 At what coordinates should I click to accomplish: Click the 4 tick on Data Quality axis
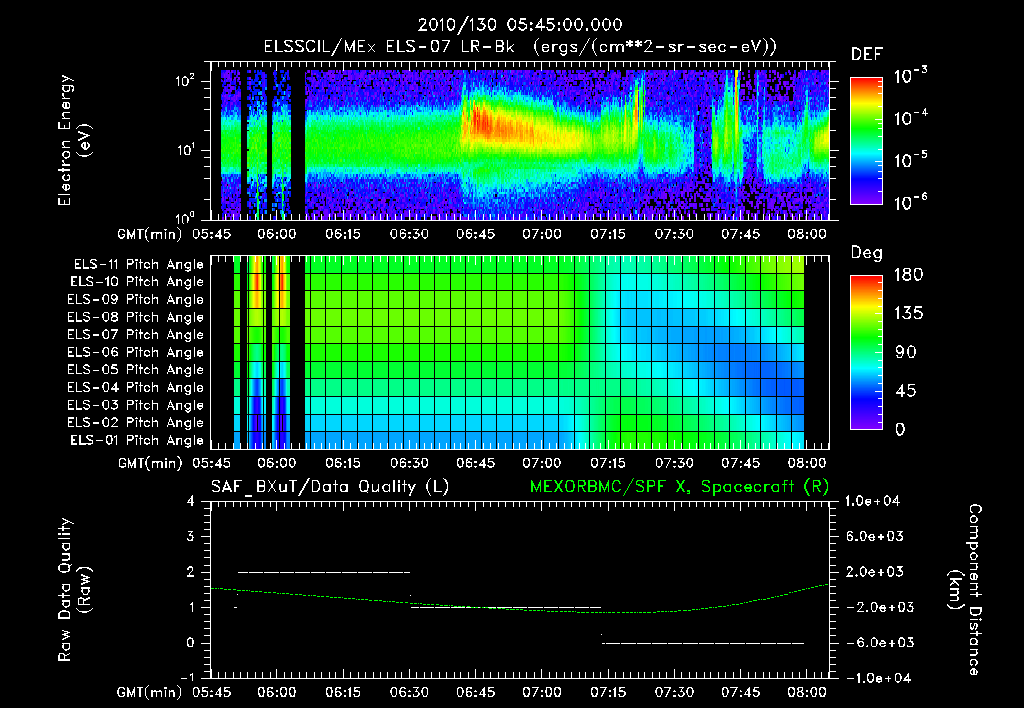click(191, 502)
